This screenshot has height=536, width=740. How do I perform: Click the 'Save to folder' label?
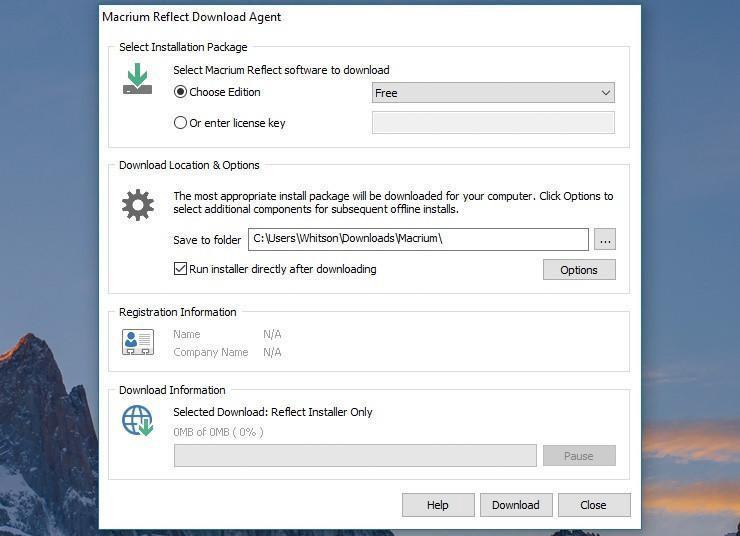207,240
